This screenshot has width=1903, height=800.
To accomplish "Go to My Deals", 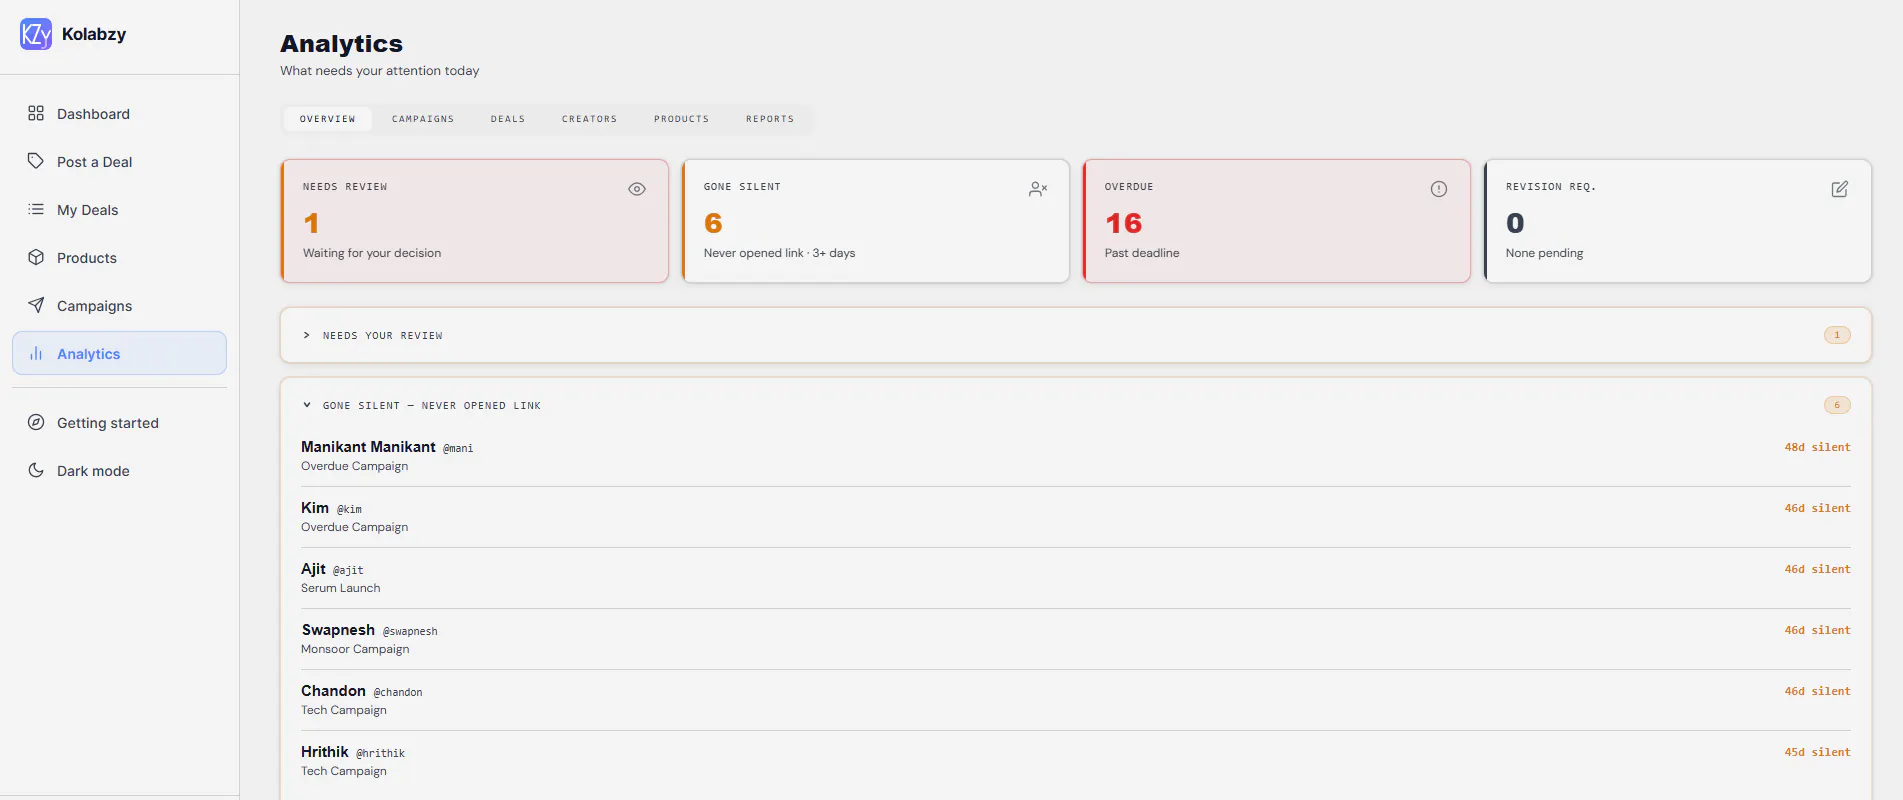I will [119, 210].
